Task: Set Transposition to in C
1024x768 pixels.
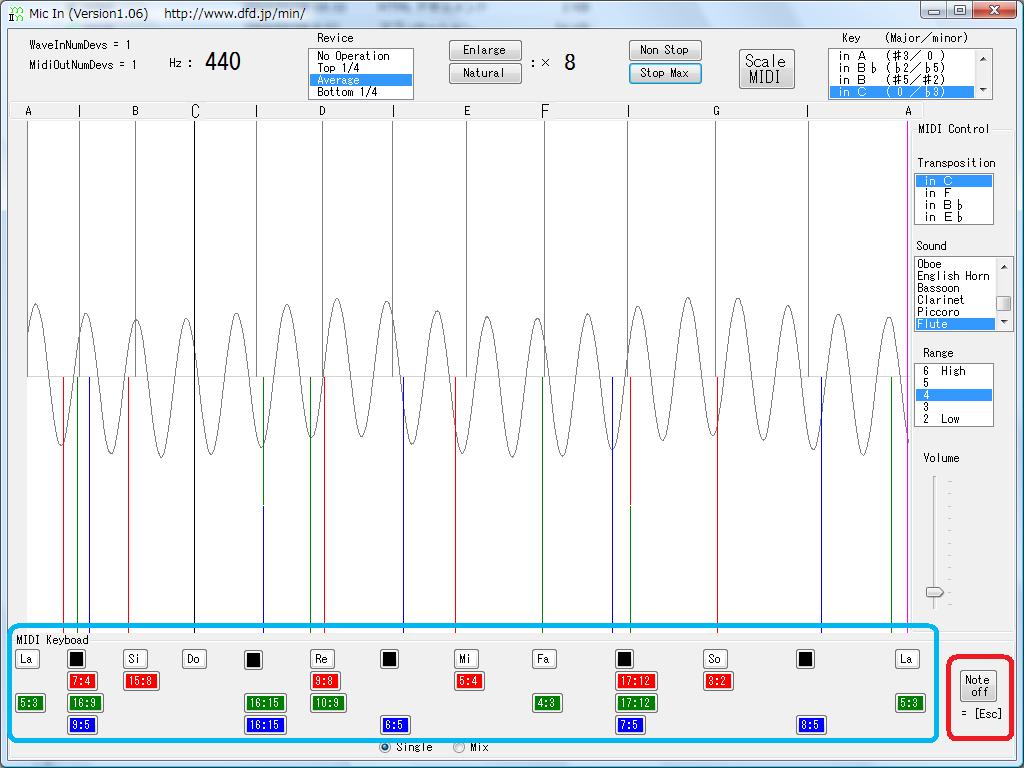Action: (953, 181)
